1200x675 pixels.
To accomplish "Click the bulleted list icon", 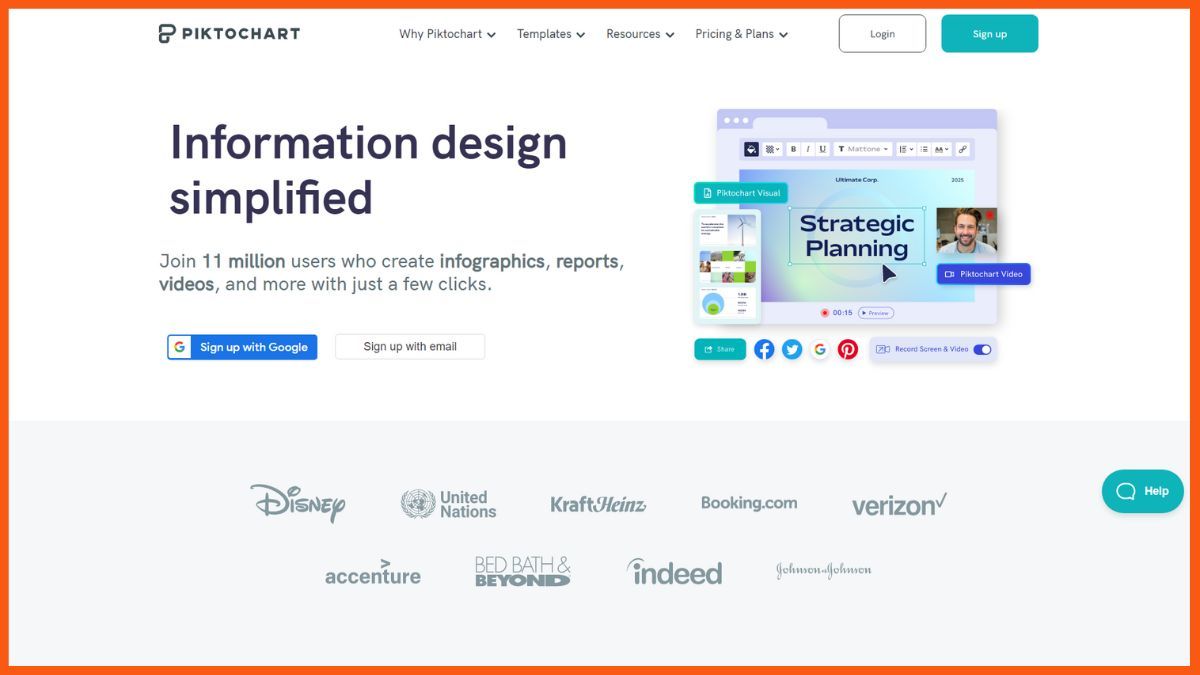I will (x=923, y=149).
